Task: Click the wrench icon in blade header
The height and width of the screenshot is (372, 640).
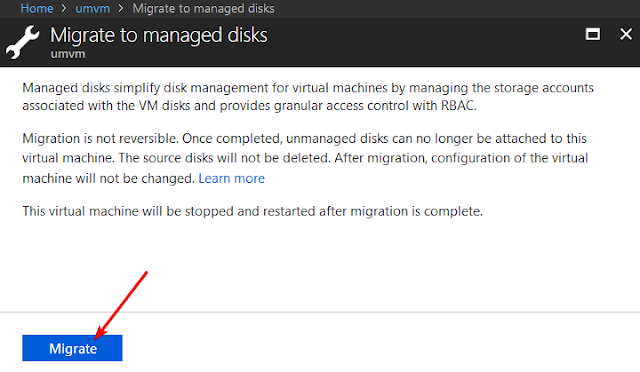Action: 22,42
